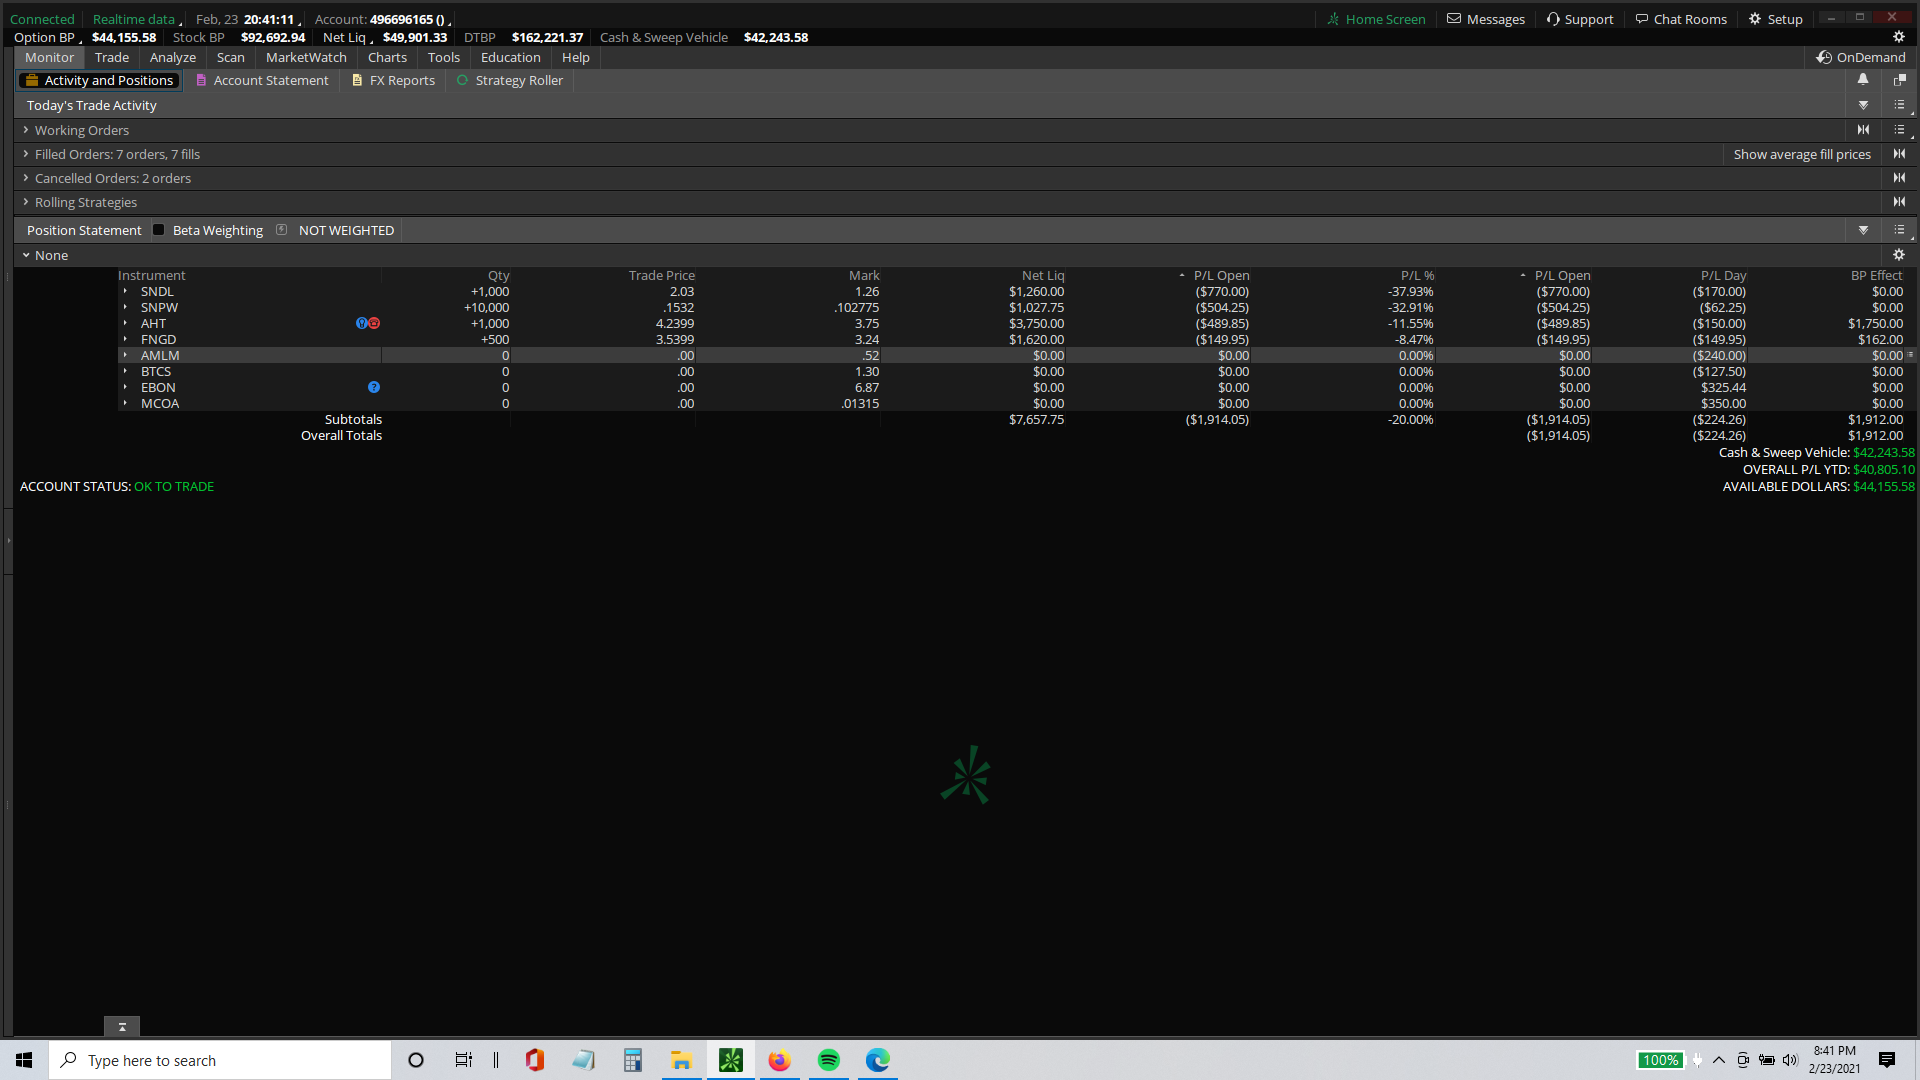Click Show average fill prices

tap(1801, 154)
